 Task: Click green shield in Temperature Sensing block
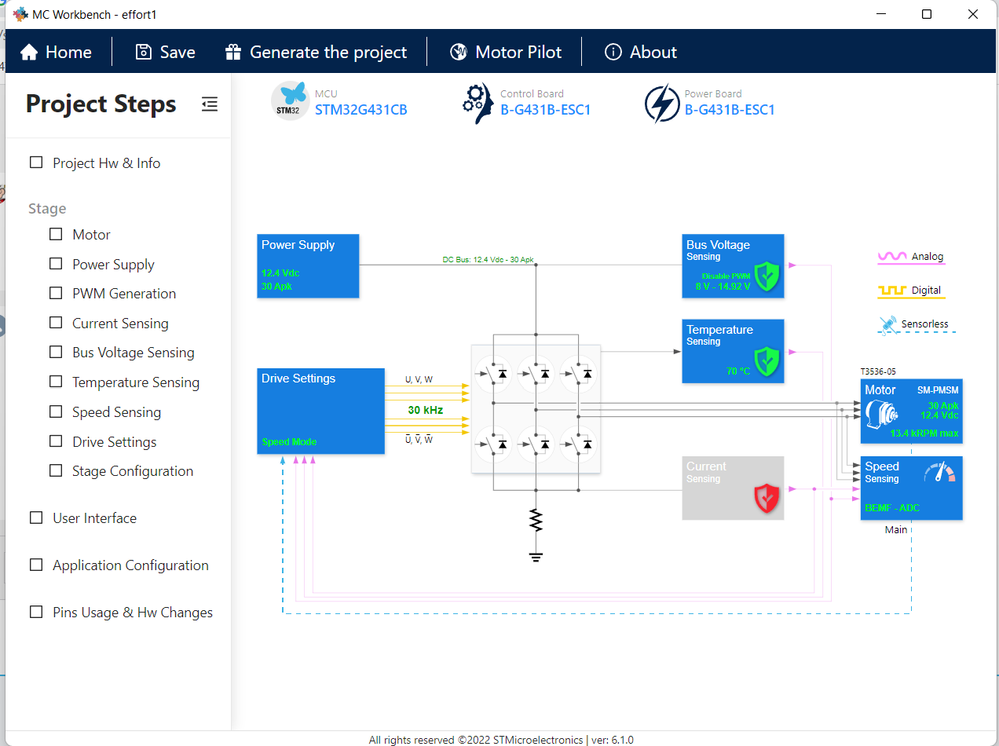click(767, 362)
